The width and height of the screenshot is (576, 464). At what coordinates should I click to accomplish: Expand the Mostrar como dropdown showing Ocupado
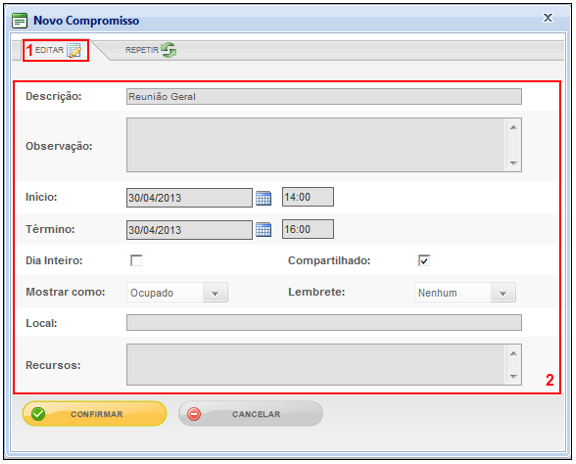click(177, 293)
